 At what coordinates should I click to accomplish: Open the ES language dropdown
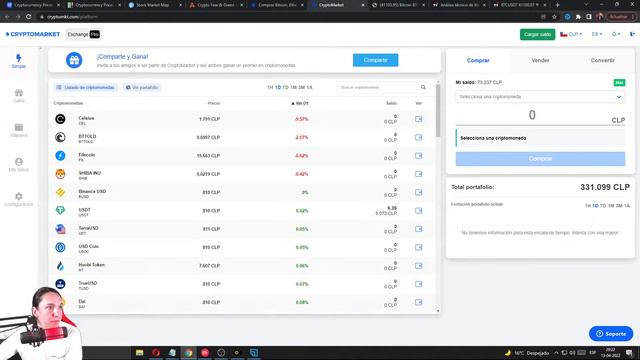coord(597,34)
